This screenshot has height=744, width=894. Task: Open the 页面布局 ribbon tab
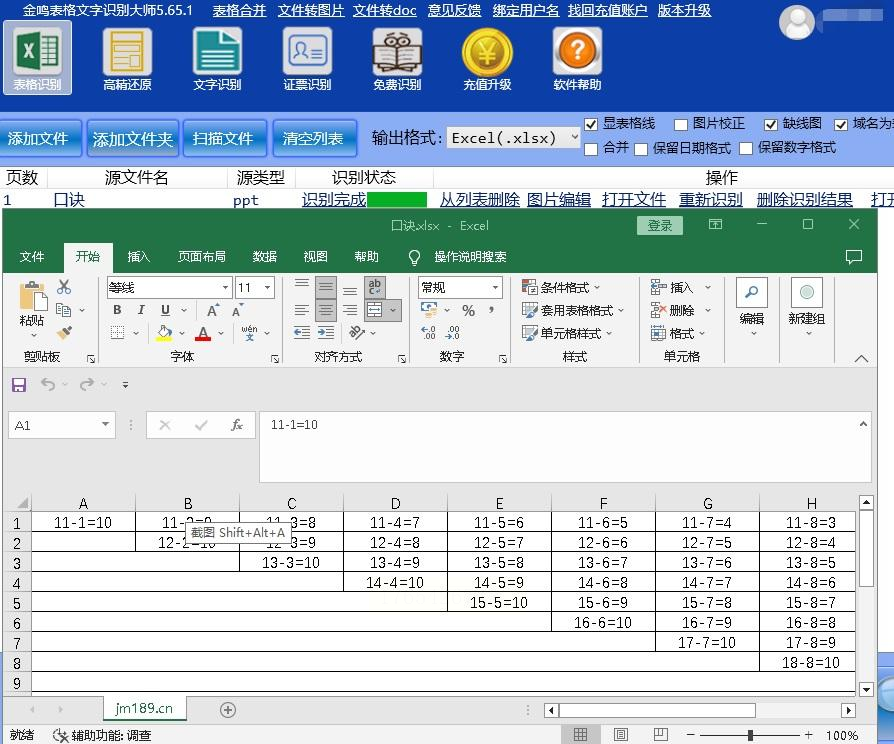(201, 257)
